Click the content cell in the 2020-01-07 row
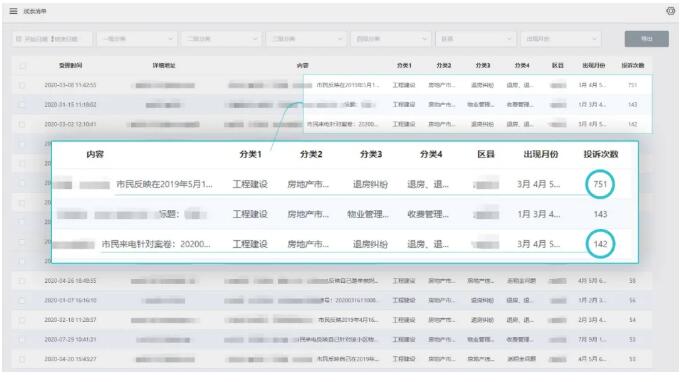The height and width of the screenshot is (382, 683). point(301,300)
